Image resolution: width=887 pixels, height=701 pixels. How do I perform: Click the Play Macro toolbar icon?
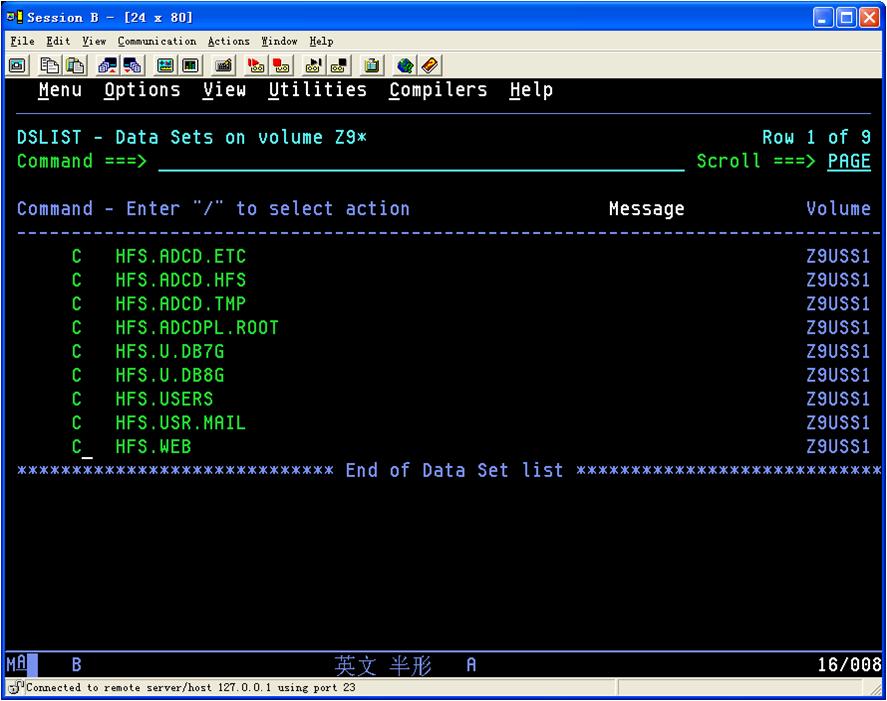pyautogui.click(x=314, y=66)
